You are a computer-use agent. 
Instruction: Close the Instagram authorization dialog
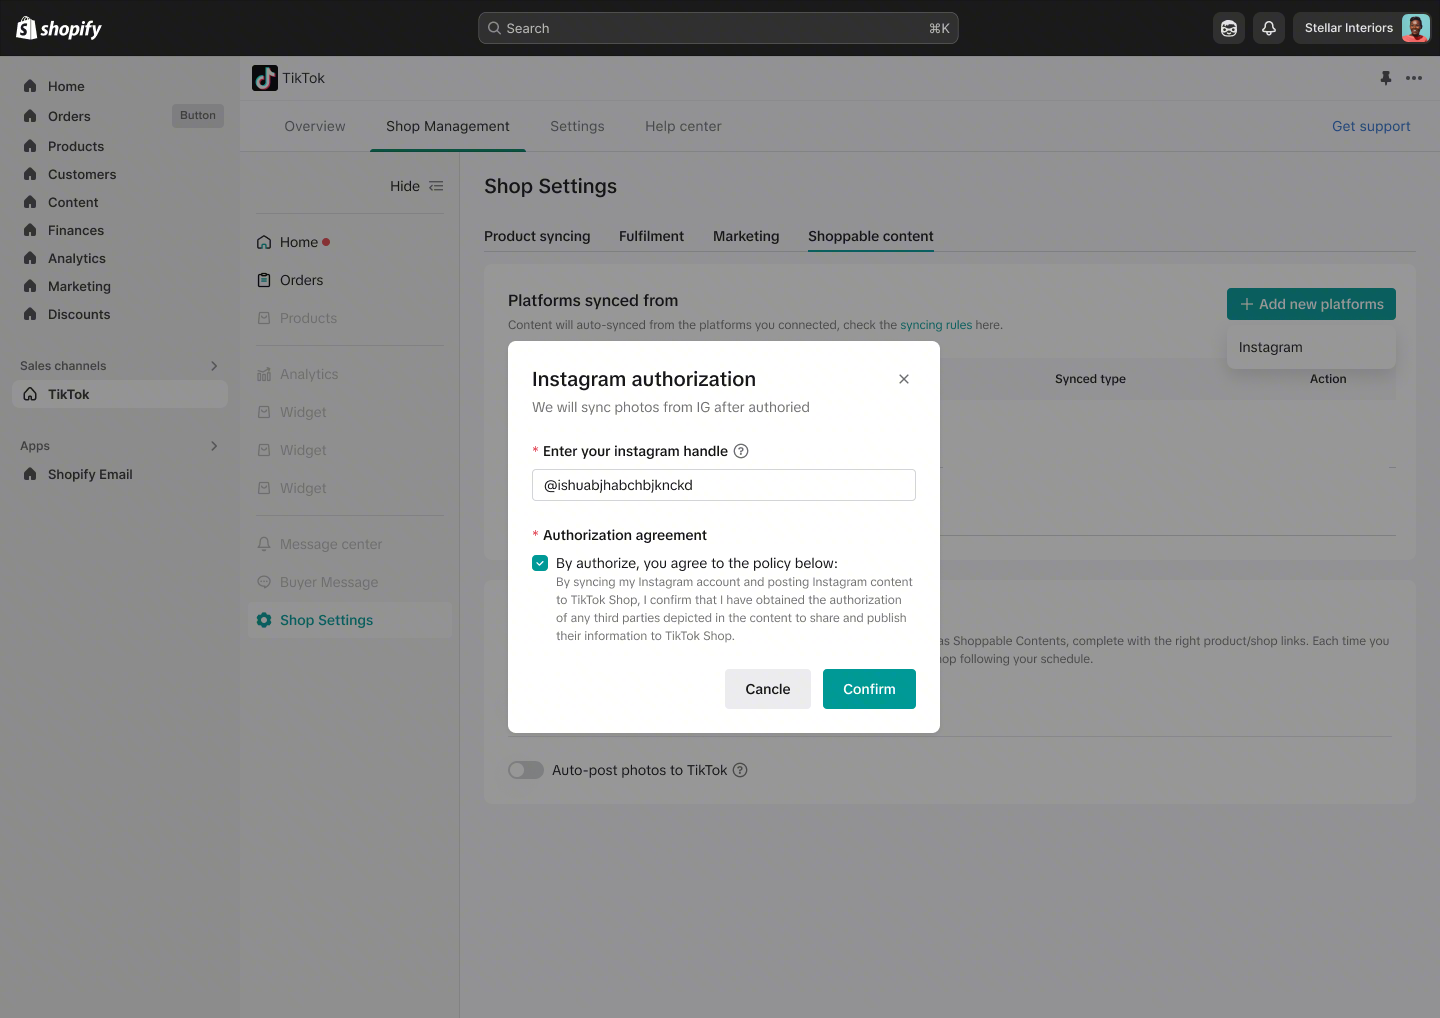click(x=904, y=379)
